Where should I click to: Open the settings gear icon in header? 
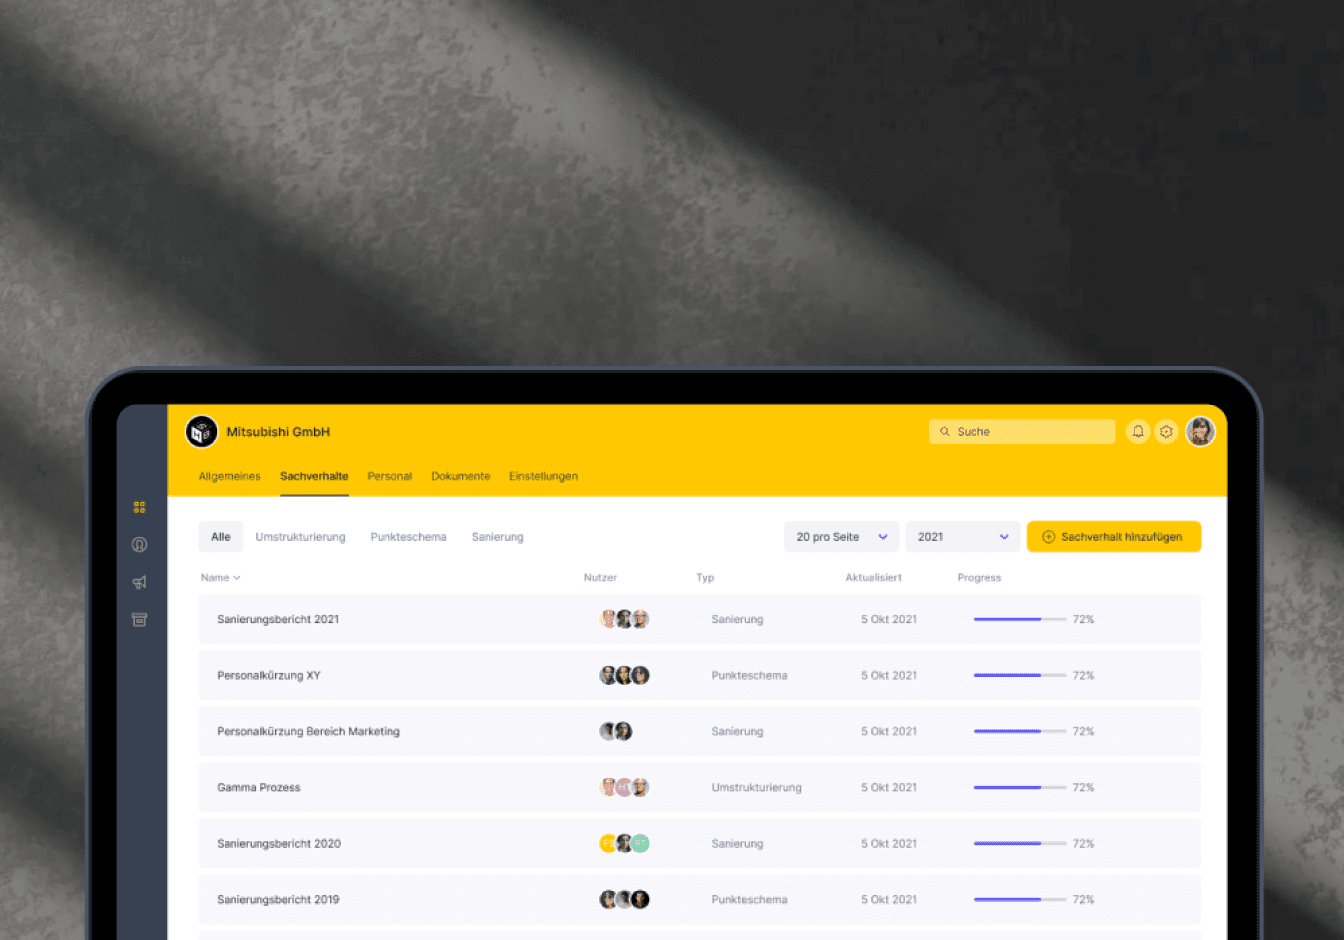tap(1166, 432)
